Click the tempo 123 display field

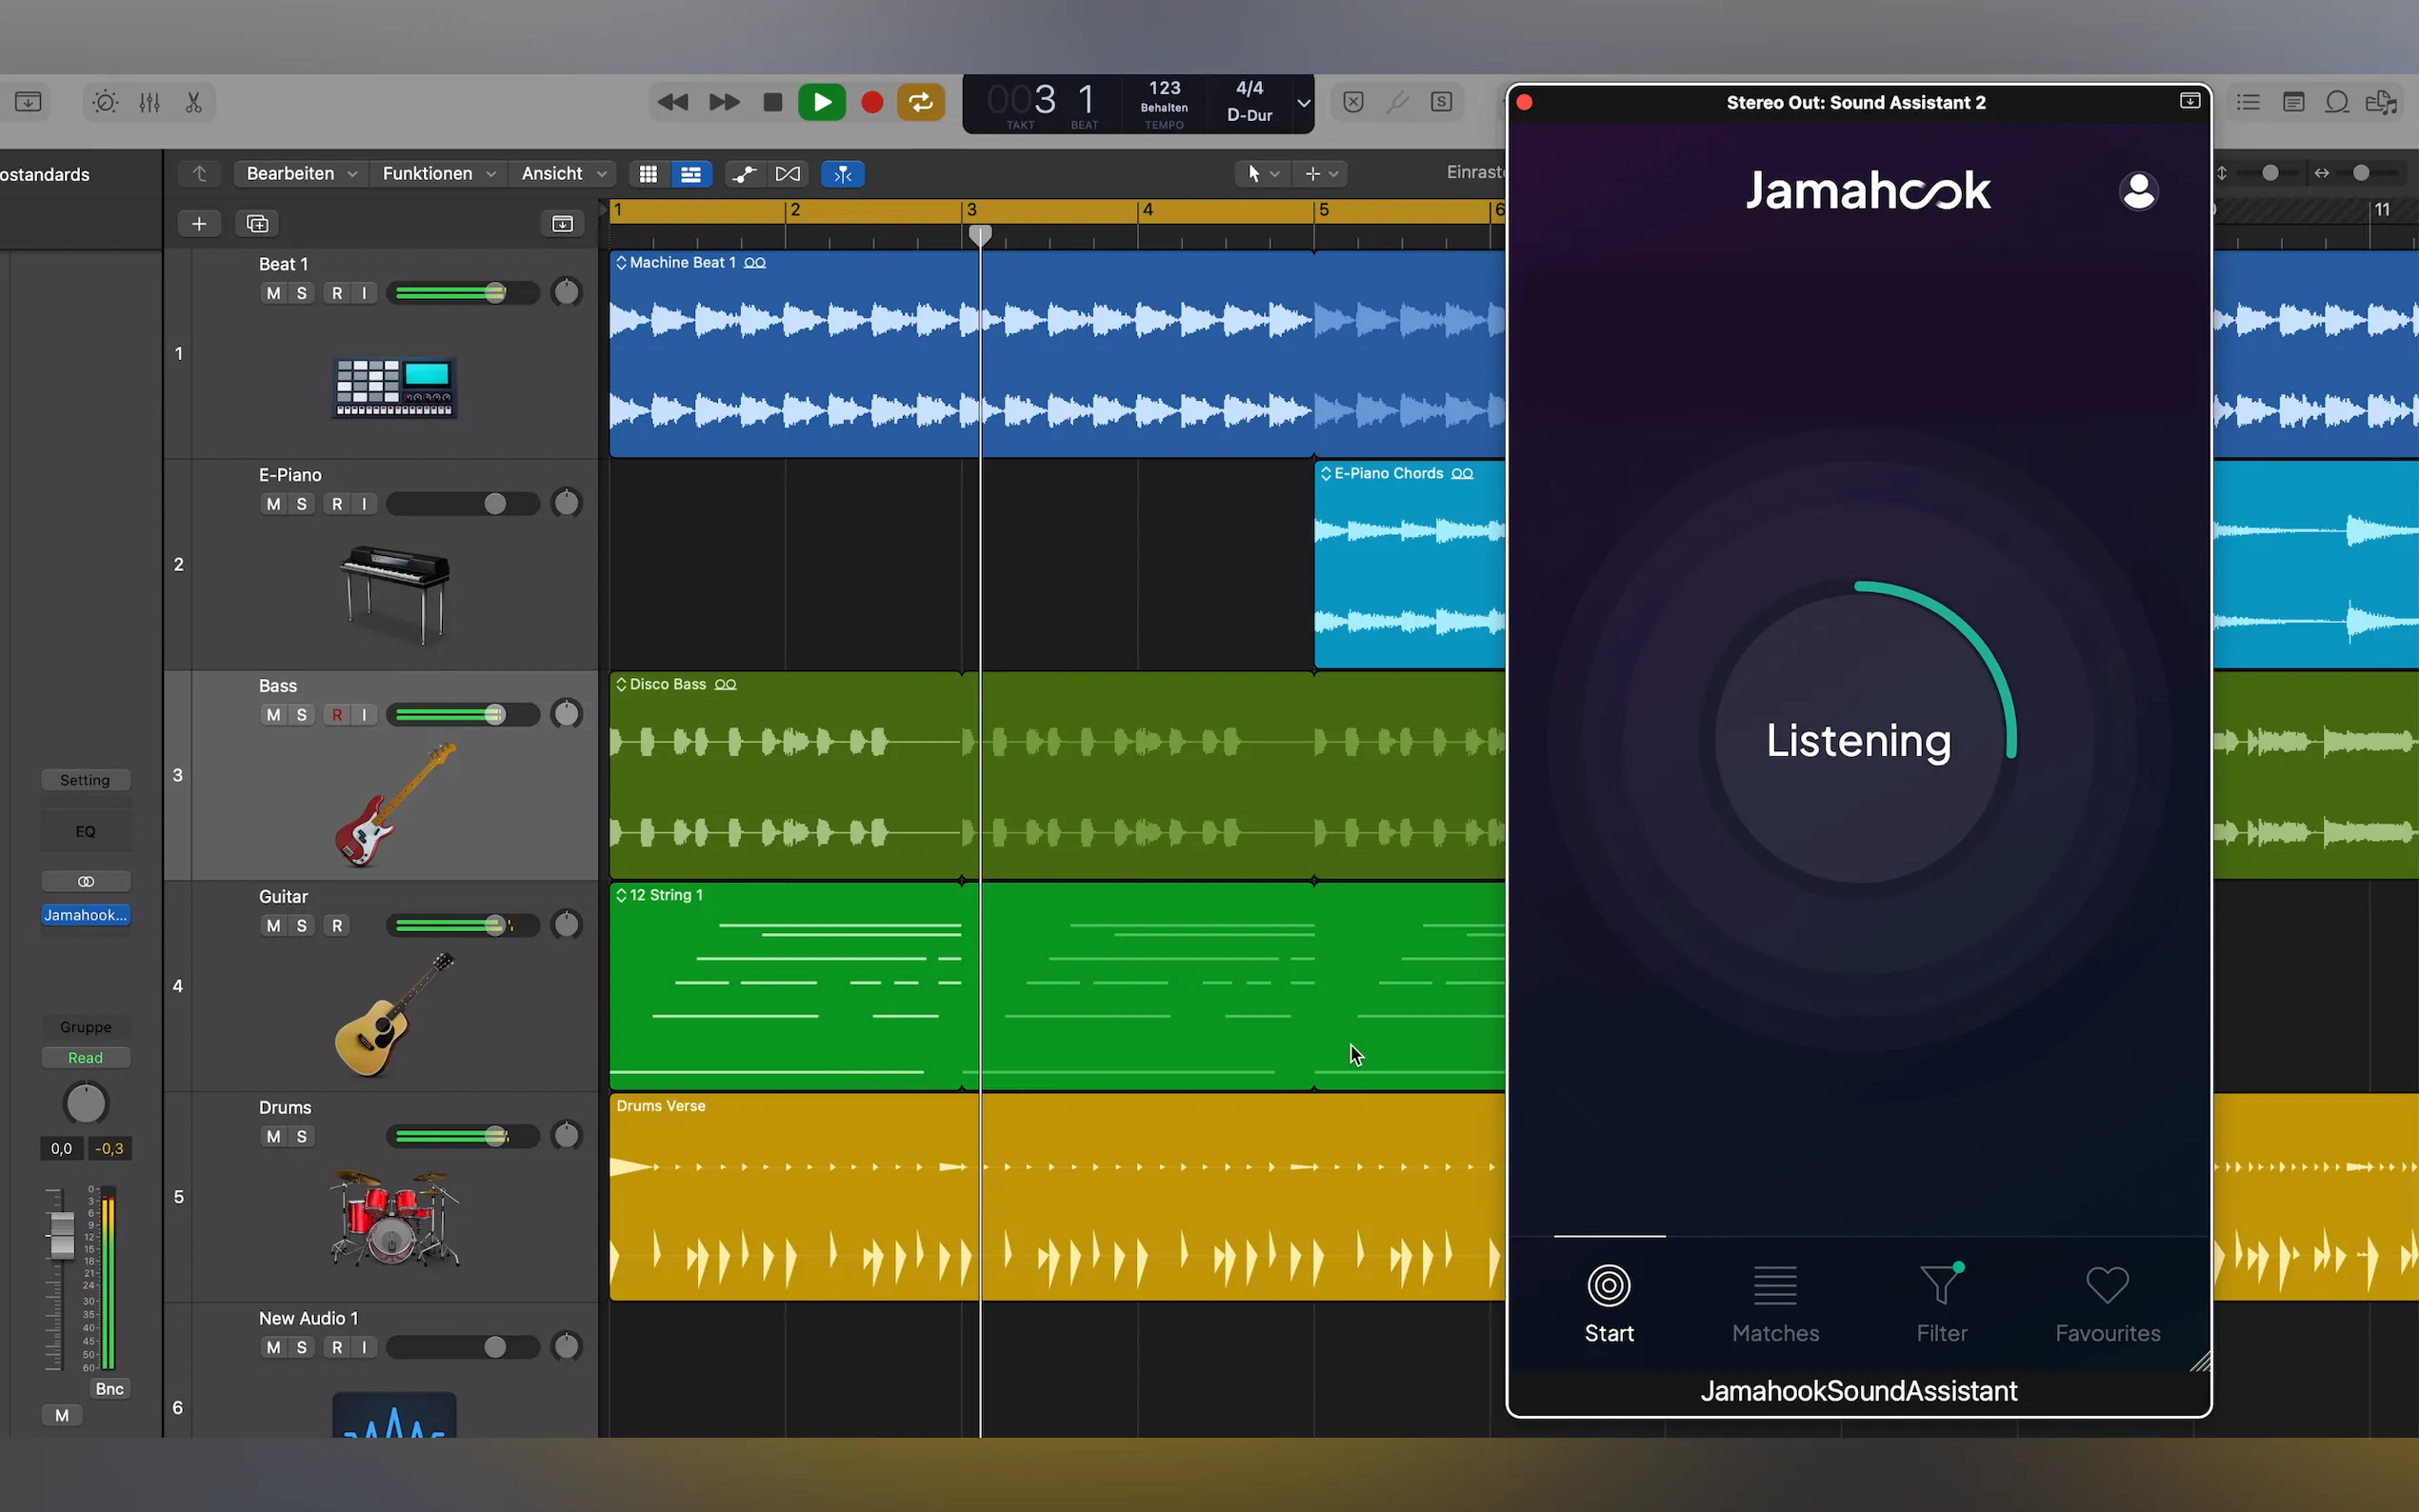pyautogui.click(x=1164, y=88)
